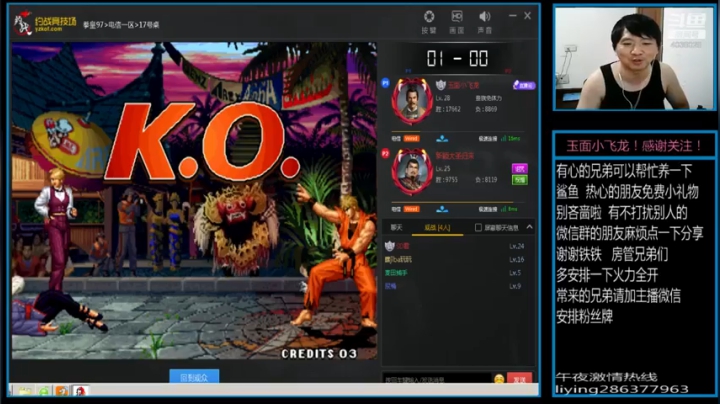Click the red P2 badge
Image resolution: width=720 pixels, height=404 pixels.
pyautogui.click(x=385, y=153)
